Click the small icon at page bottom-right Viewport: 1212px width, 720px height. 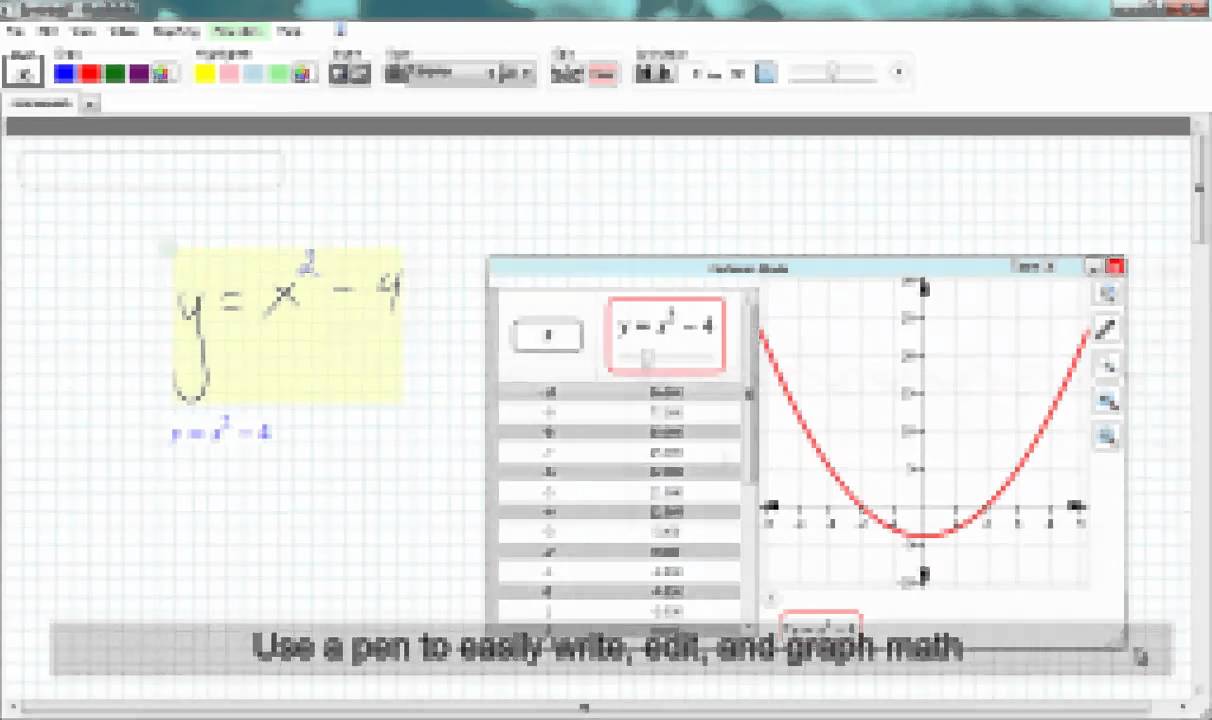pyautogui.click(x=1141, y=656)
